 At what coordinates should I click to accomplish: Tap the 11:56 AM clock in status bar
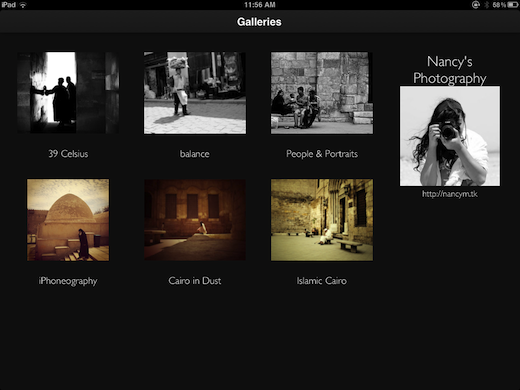(260, 5)
